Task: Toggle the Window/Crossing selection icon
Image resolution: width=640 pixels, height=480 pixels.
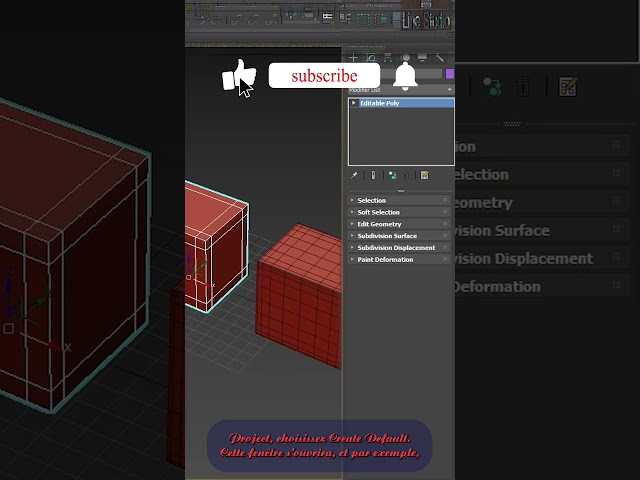Action: 380,19
